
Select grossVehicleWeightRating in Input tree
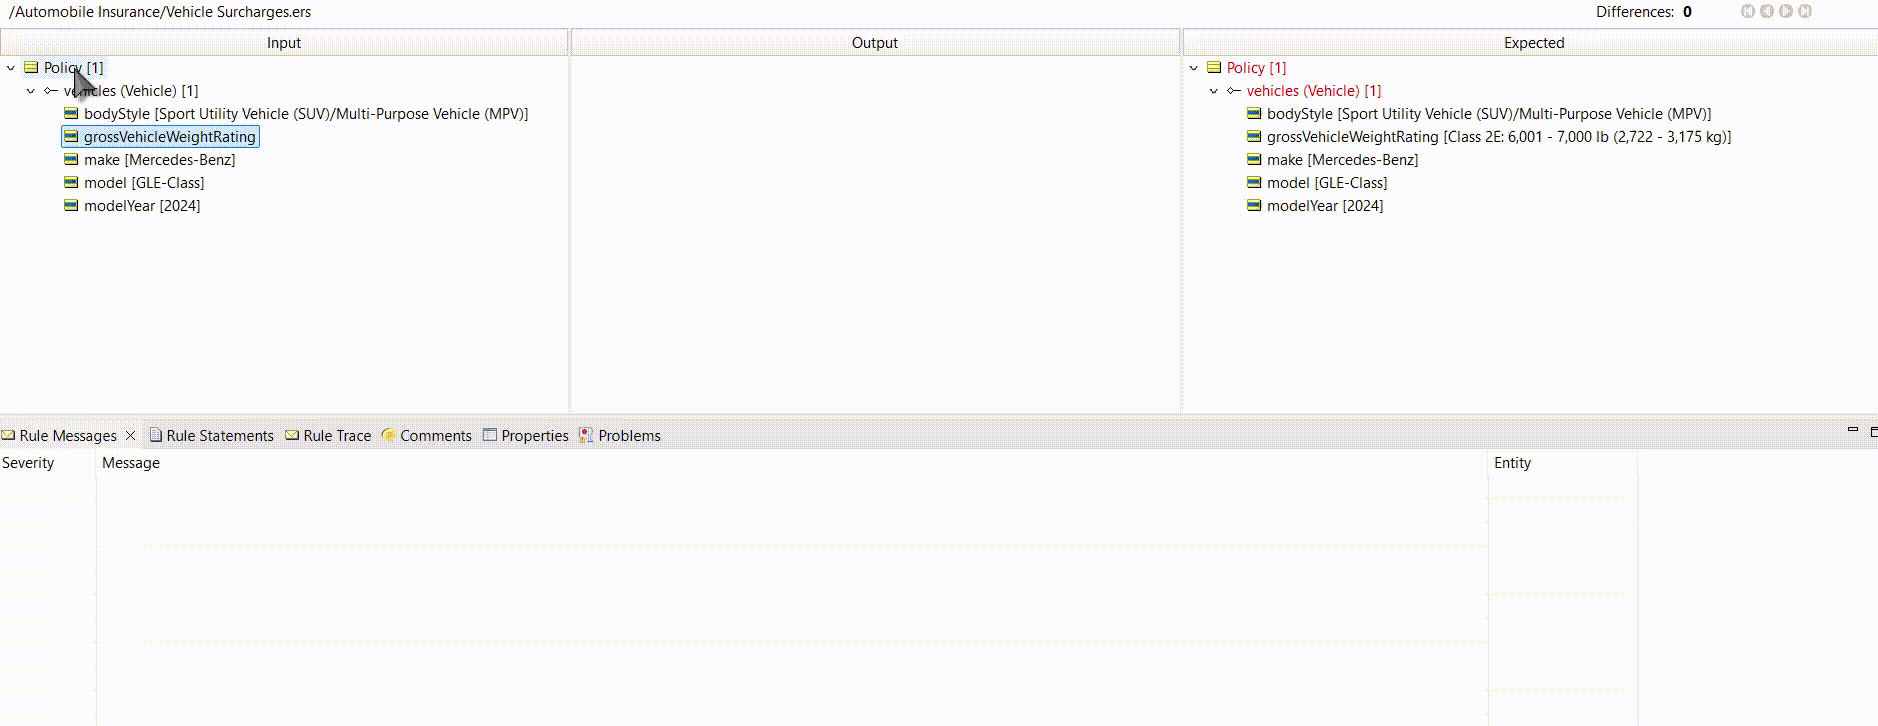[x=169, y=137]
